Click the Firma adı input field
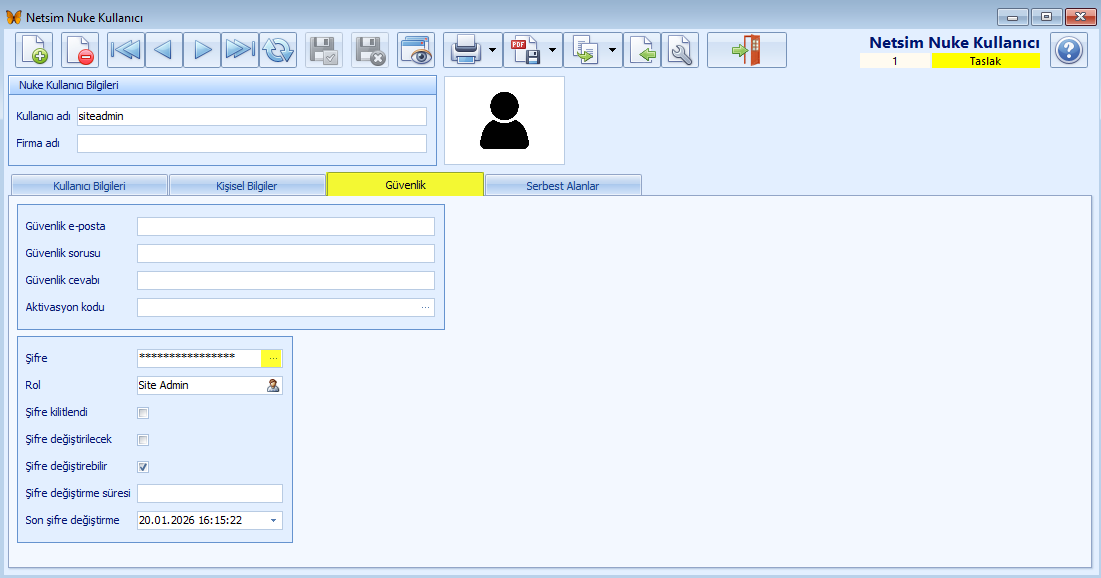Screen dimensions: 1101x578 (251, 143)
